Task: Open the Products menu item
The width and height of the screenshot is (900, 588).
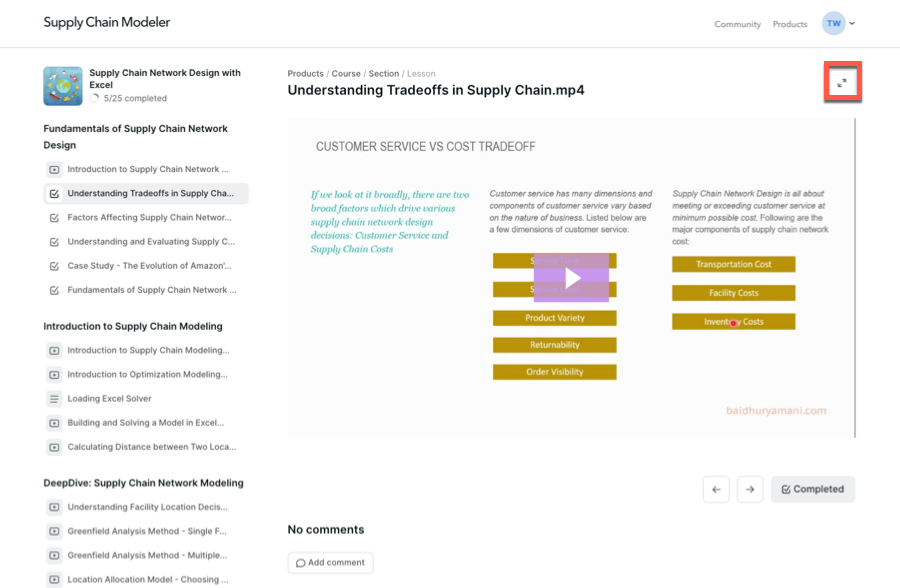Action: tap(789, 24)
